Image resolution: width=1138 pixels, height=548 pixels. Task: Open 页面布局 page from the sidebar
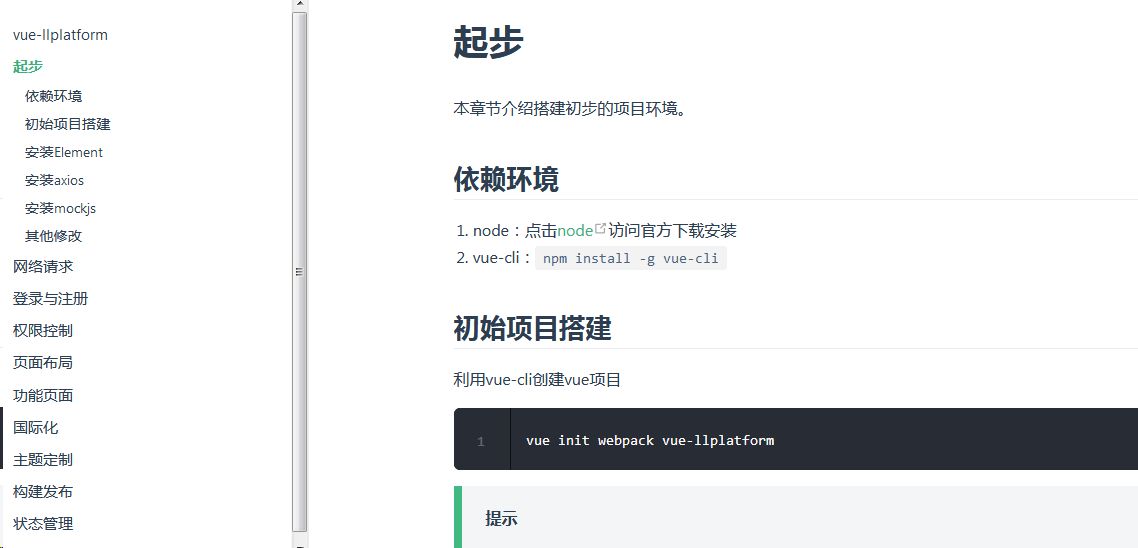pyautogui.click(x=43, y=363)
